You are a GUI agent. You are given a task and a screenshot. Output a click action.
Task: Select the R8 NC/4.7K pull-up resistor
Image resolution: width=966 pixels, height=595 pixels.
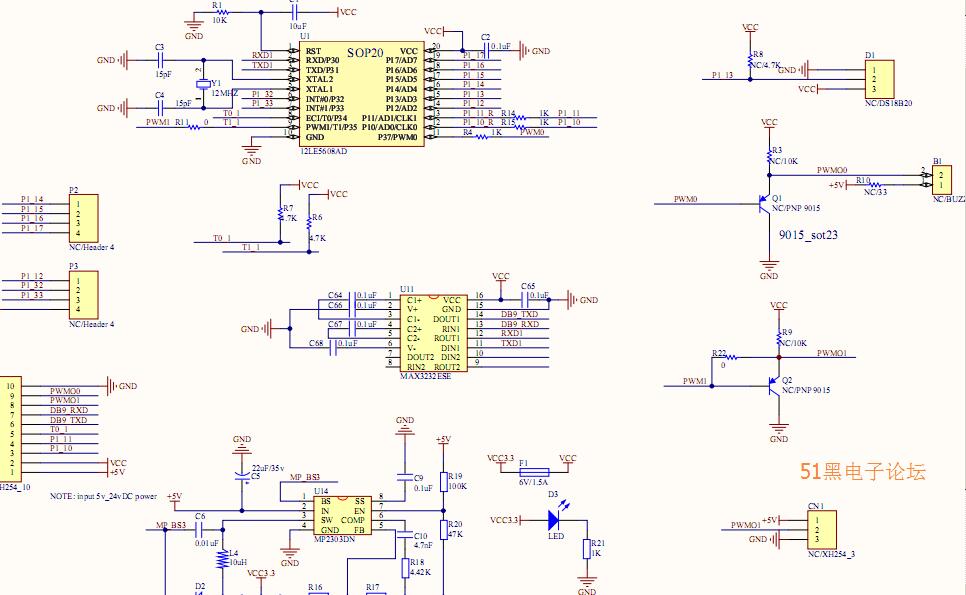(x=750, y=62)
